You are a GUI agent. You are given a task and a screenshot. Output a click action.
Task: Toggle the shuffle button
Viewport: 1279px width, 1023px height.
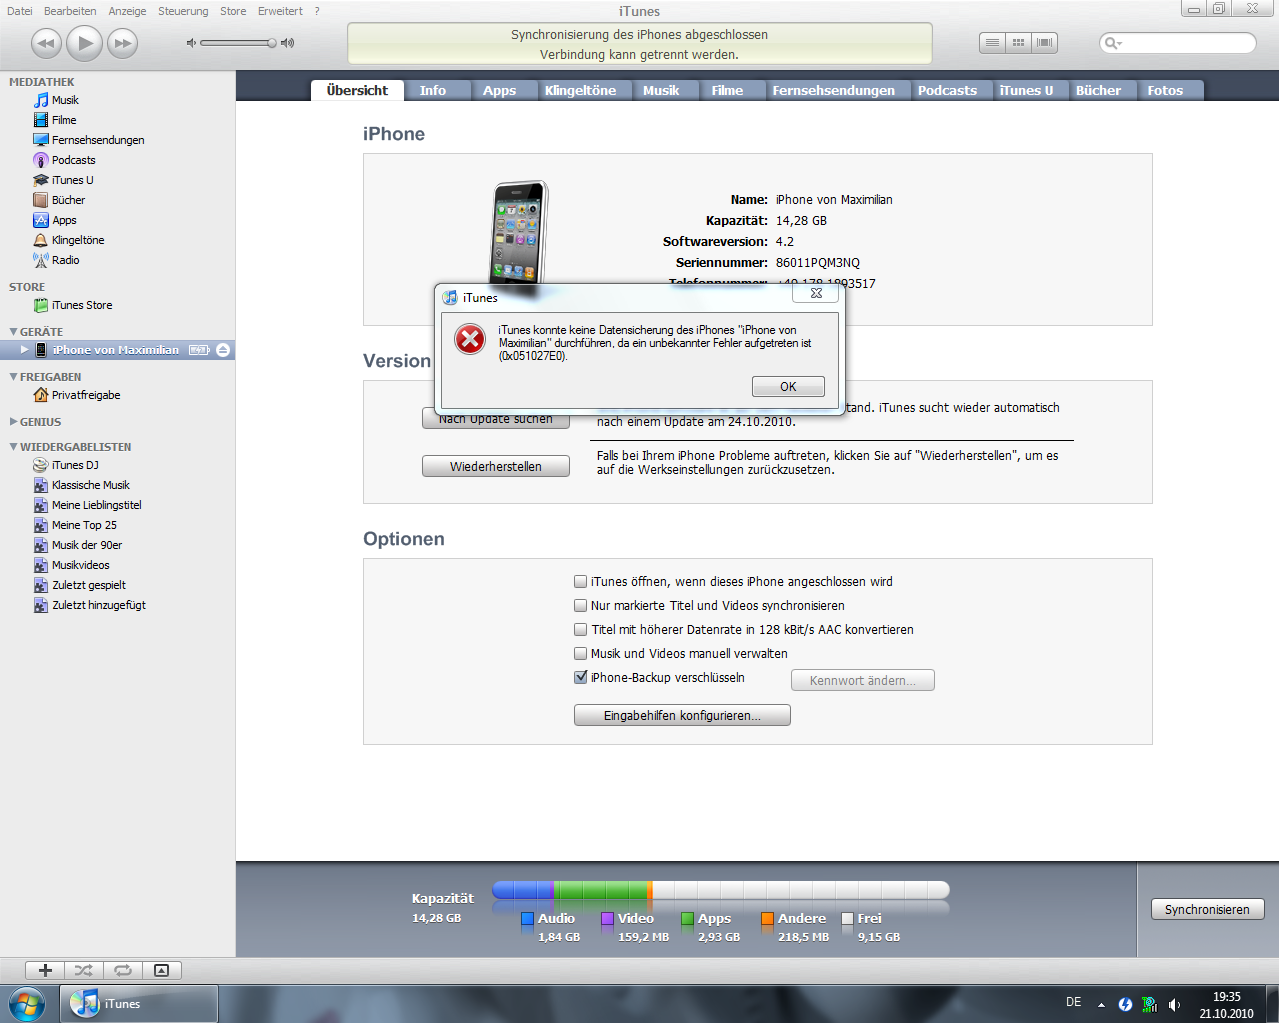pyautogui.click(x=84, y=970)
